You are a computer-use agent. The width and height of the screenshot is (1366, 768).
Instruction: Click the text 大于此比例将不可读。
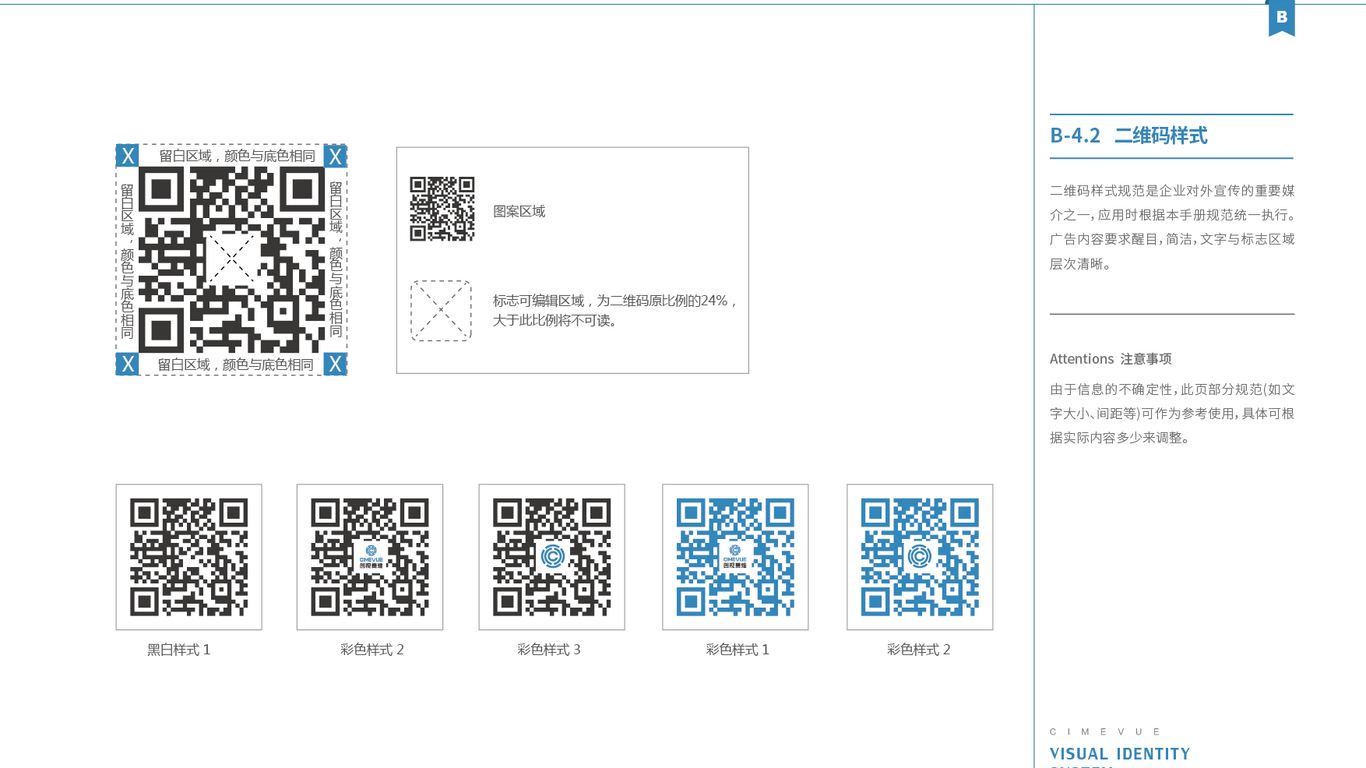point(555,321)
